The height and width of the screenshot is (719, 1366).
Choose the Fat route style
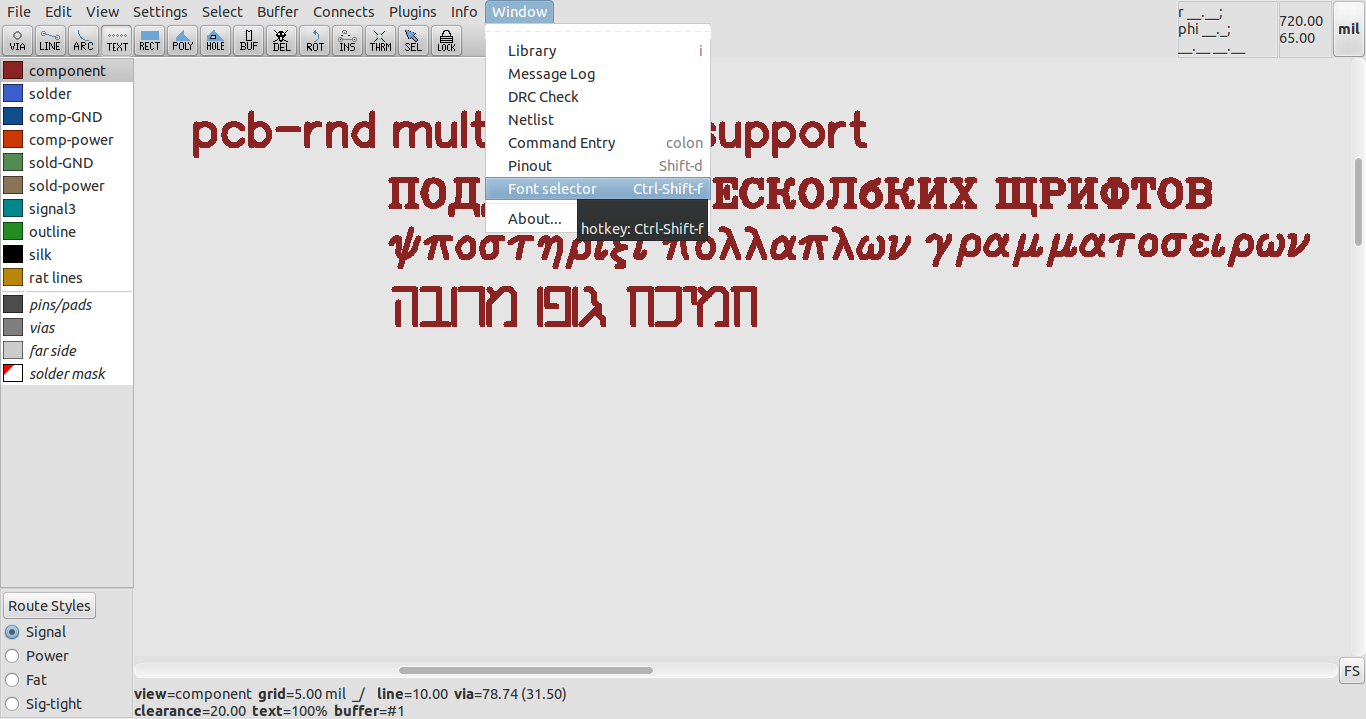26,680
